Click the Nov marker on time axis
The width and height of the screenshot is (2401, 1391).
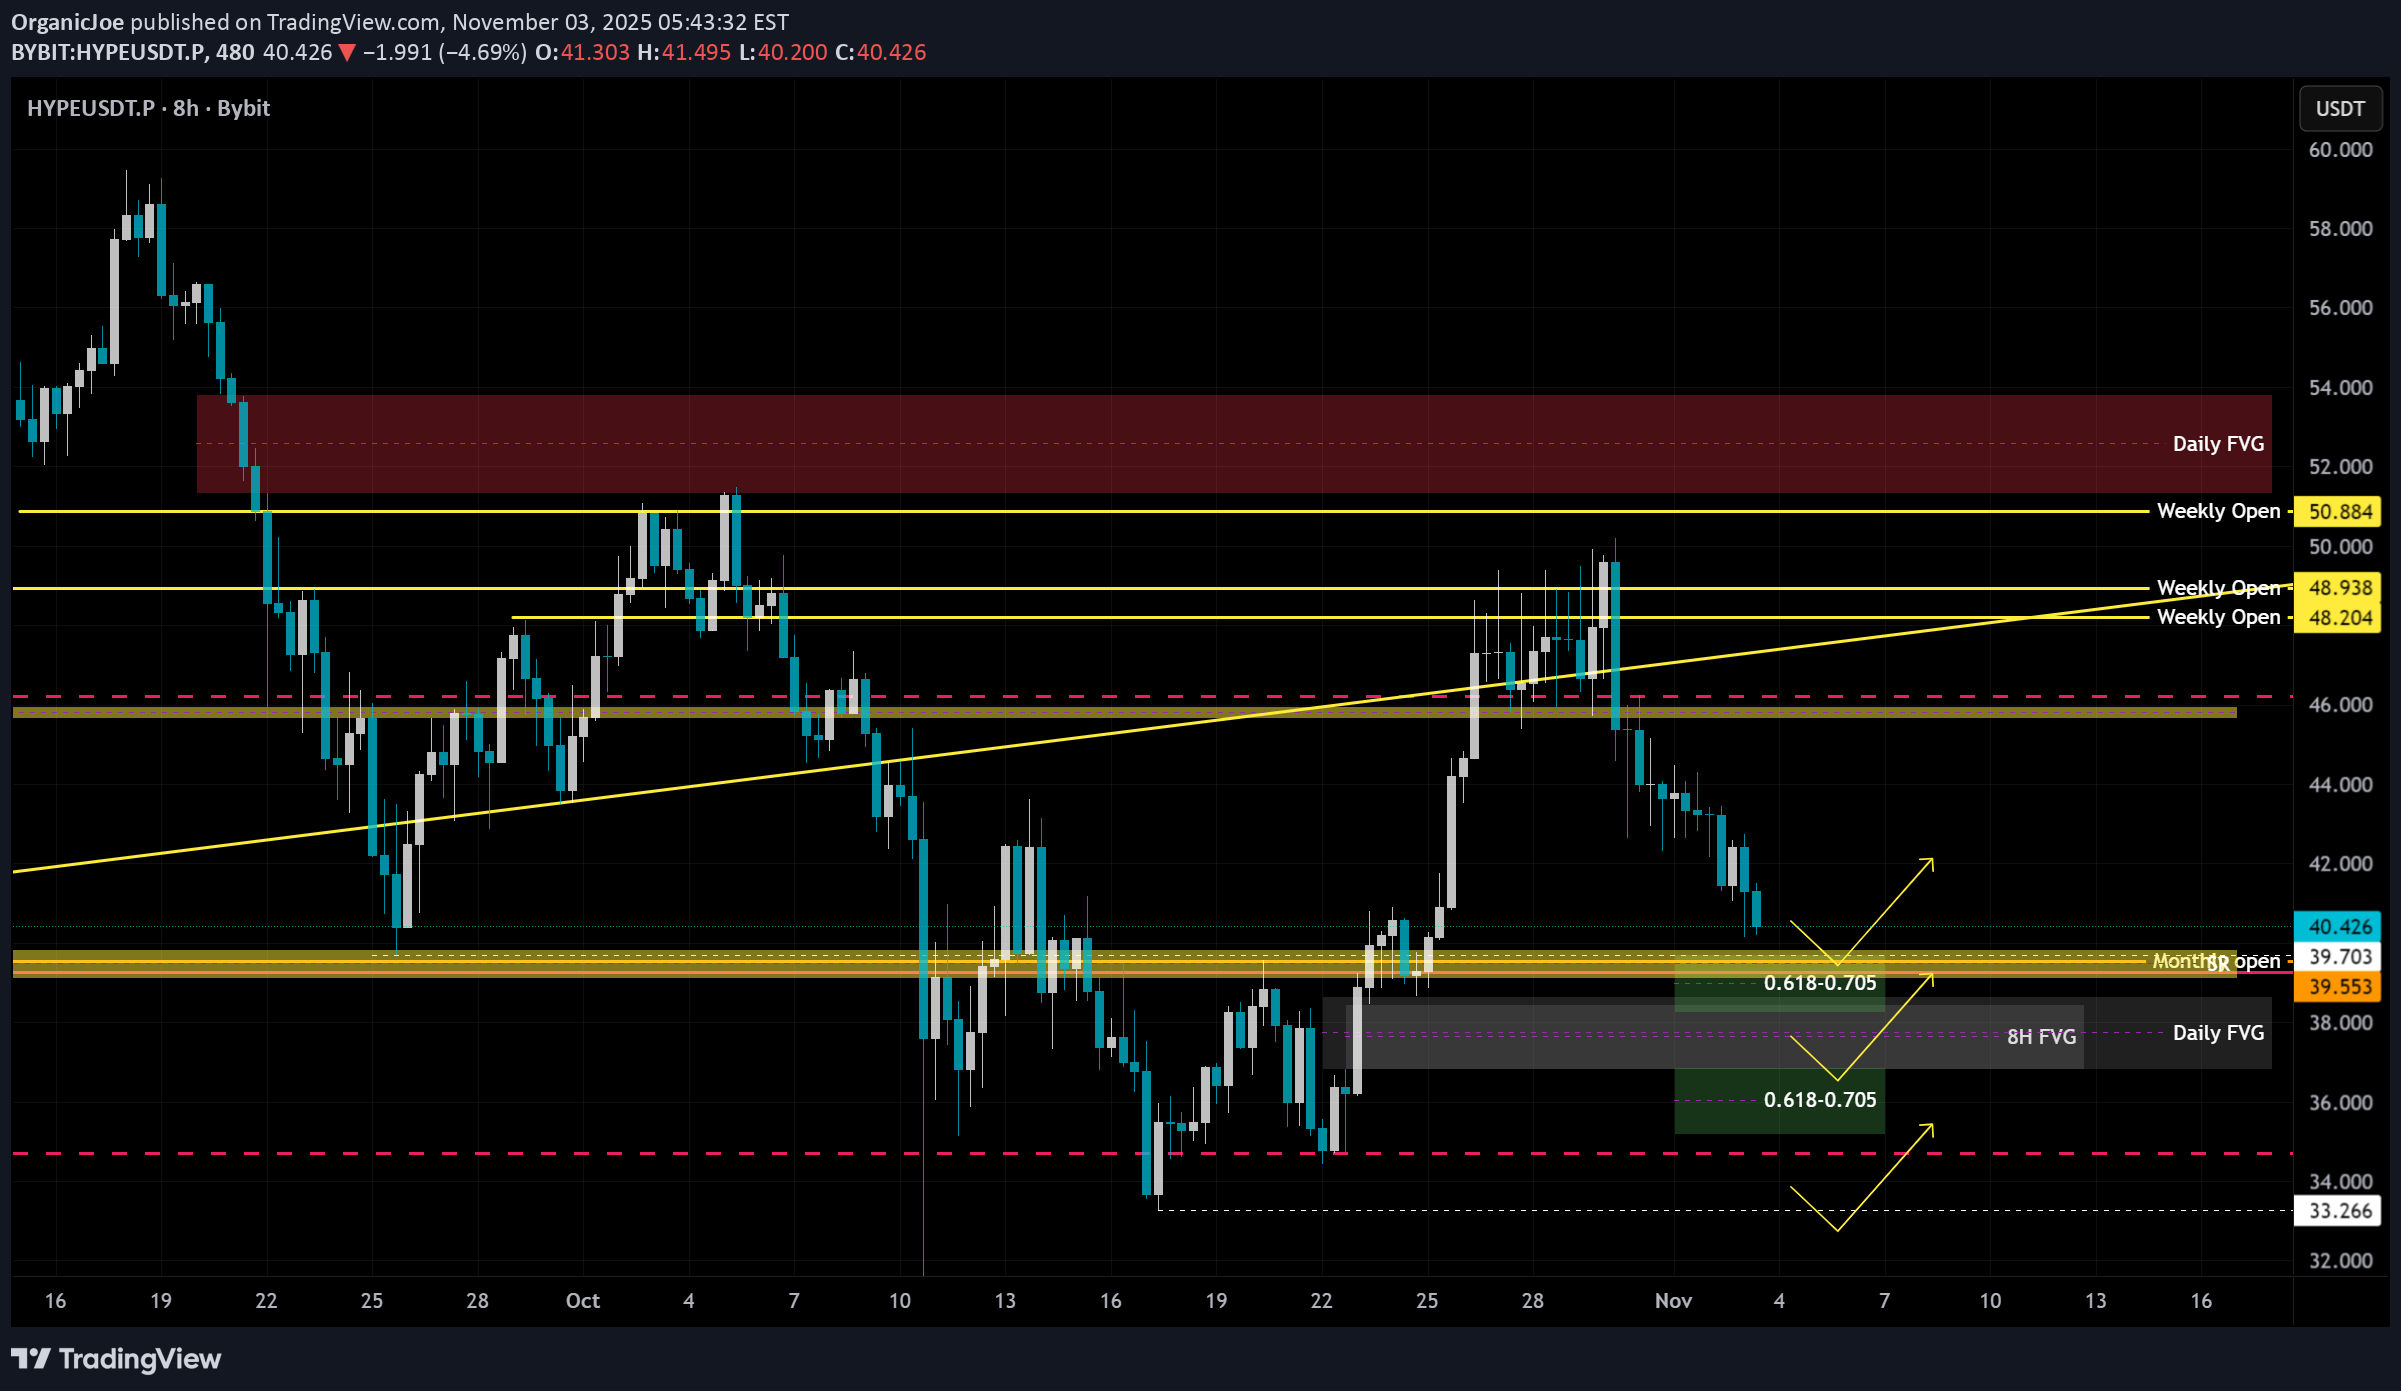click(1673, 1300)
